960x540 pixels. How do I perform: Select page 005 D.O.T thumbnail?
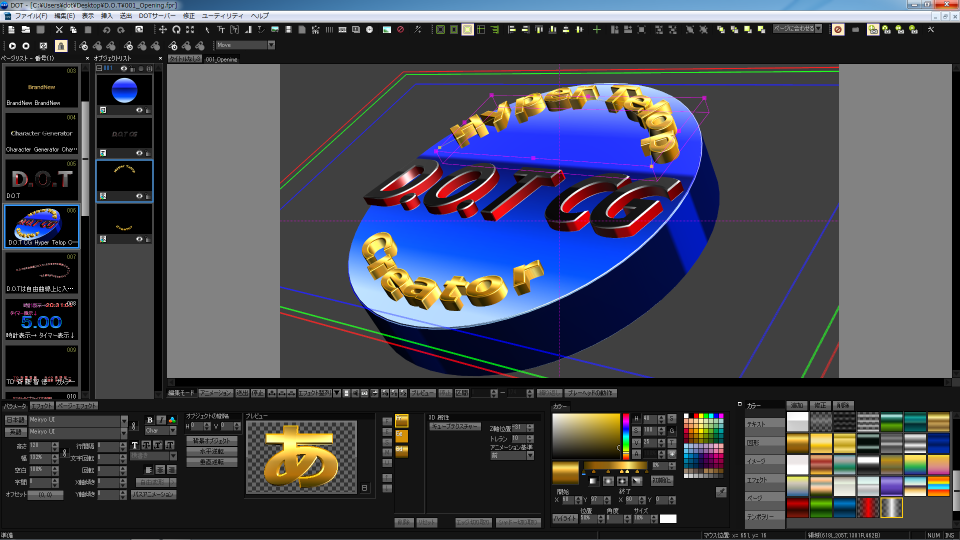click(x=42, y=181)
